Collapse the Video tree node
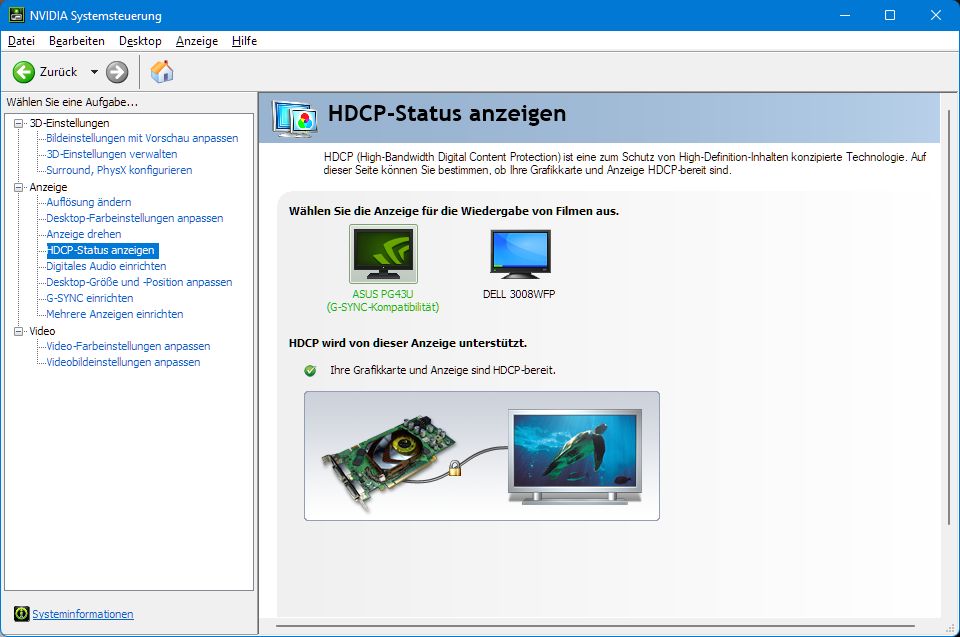Viewport: 960px width, 637px height. (x=18, y=331)
